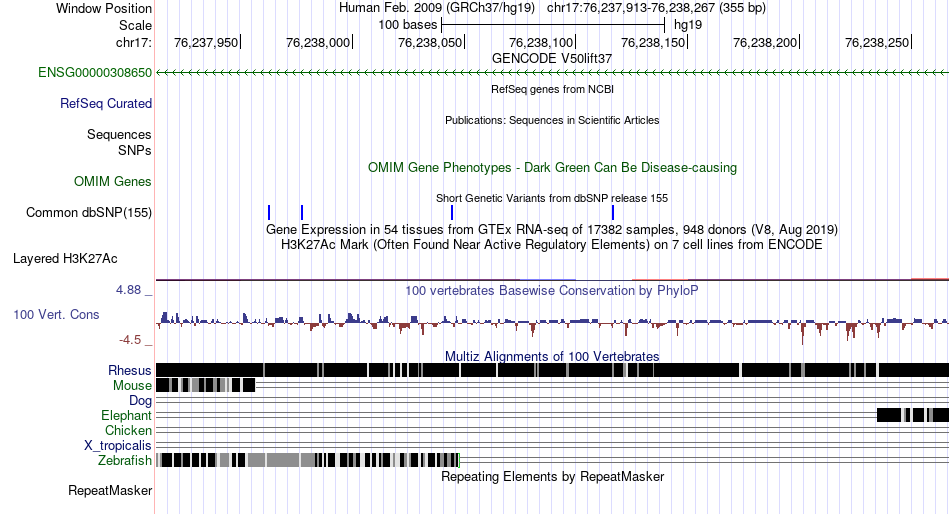
Task: Click the PhyloP minimum value -4.5
Action: (130, 340)
